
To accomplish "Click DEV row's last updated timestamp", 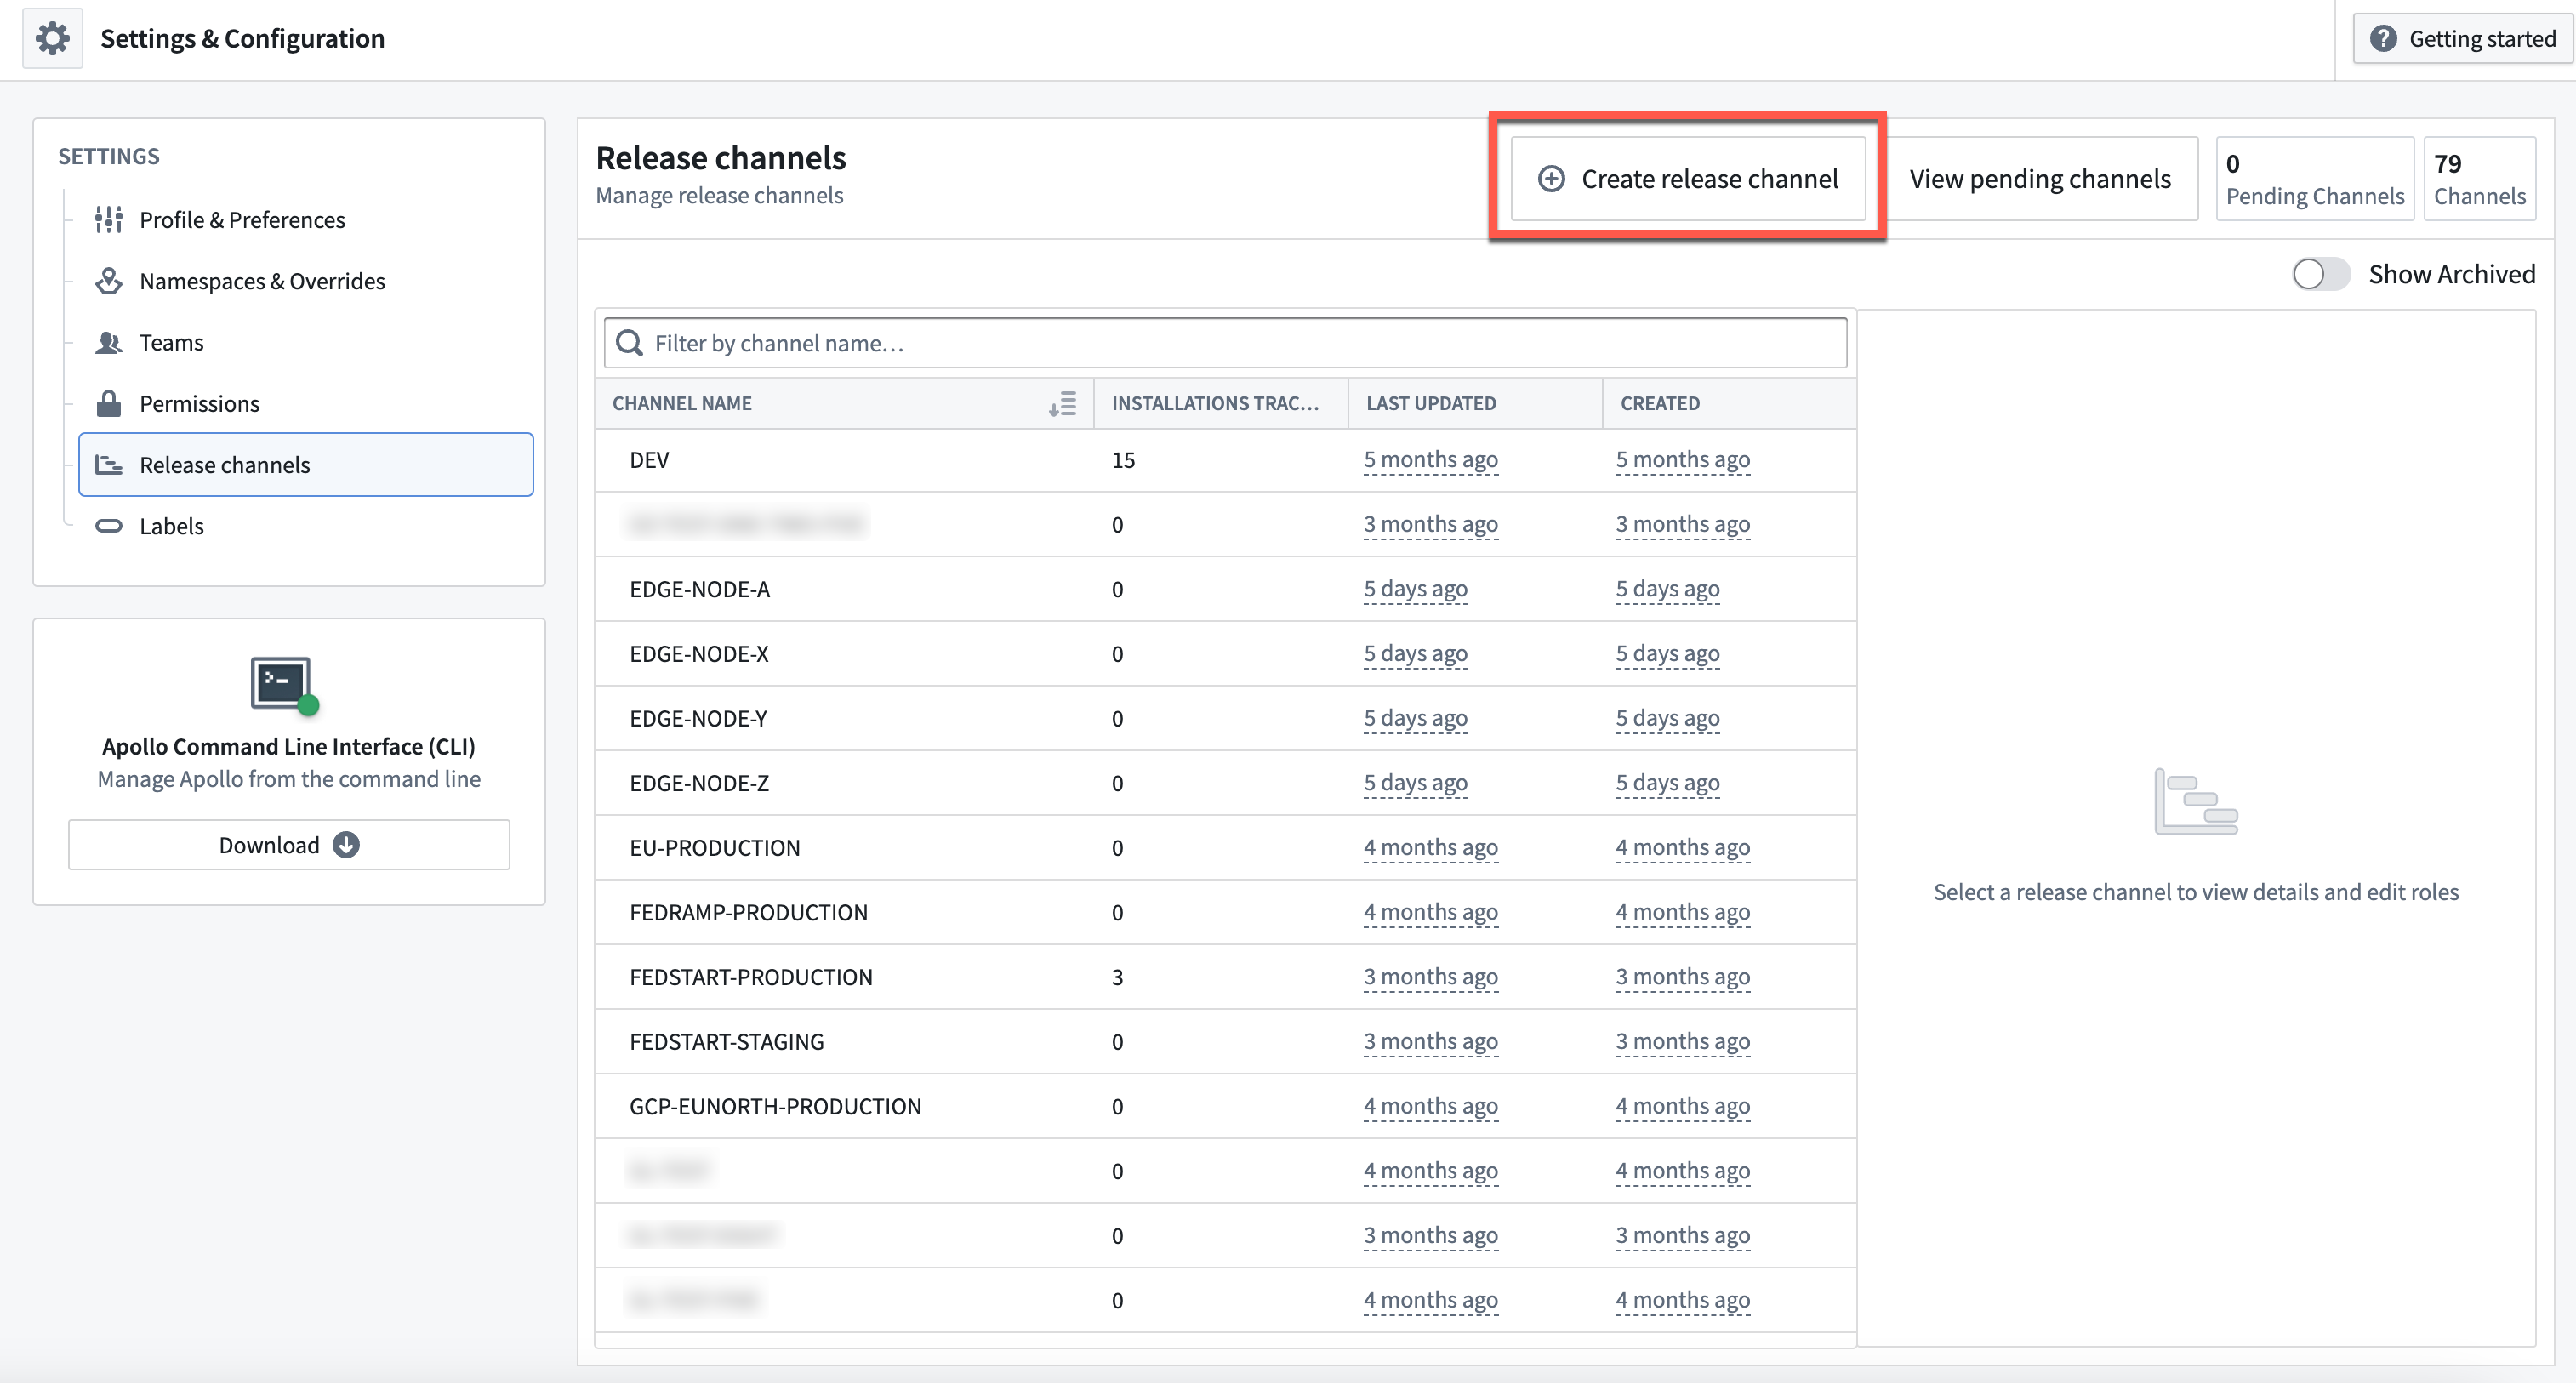I will [1430, 460].
